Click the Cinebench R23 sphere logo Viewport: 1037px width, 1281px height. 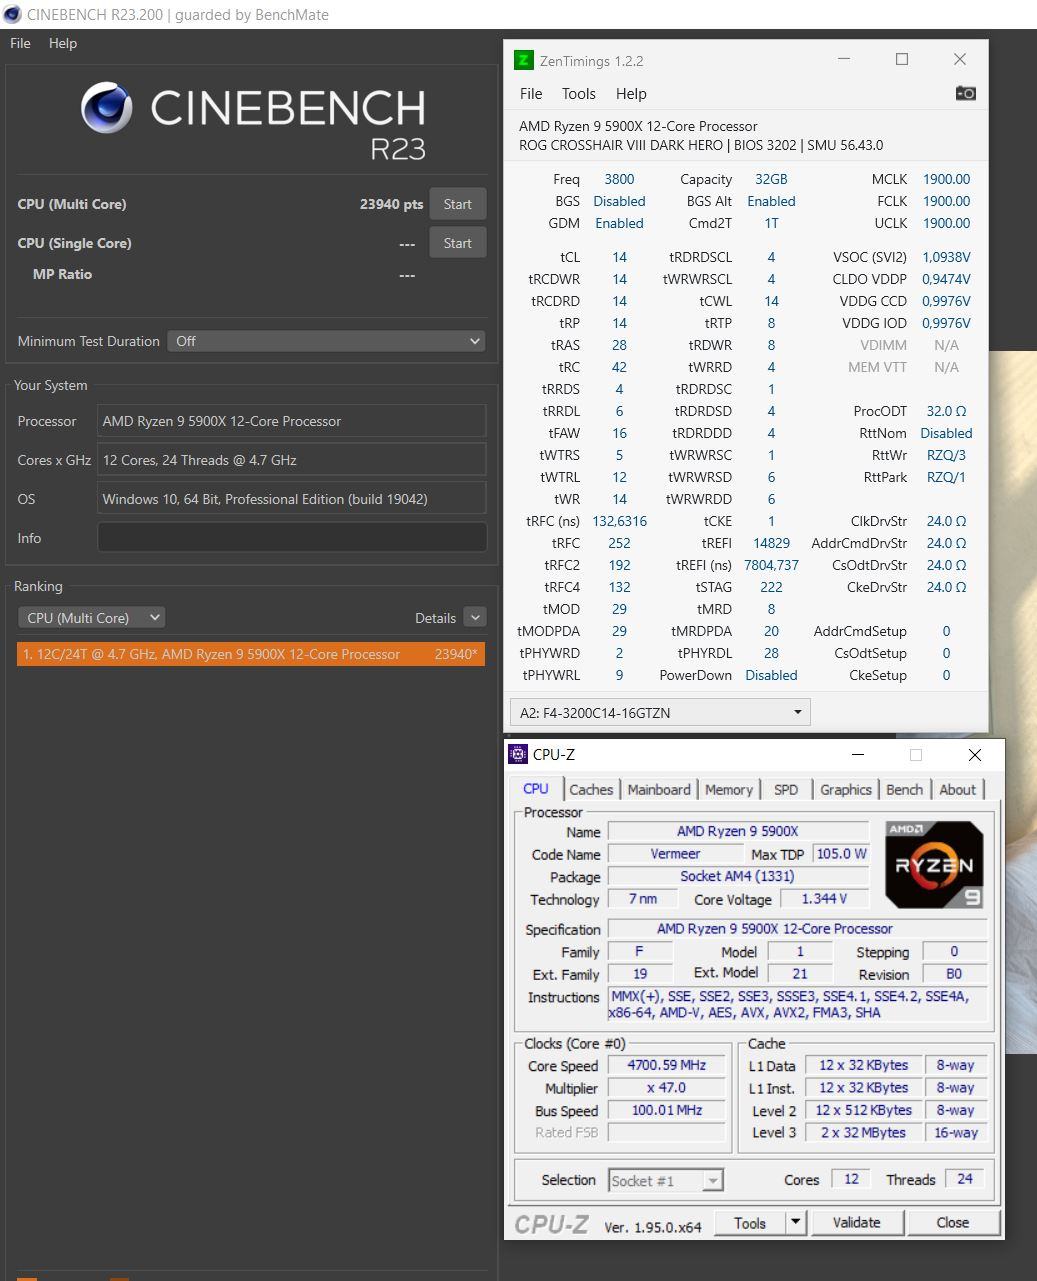106,108
